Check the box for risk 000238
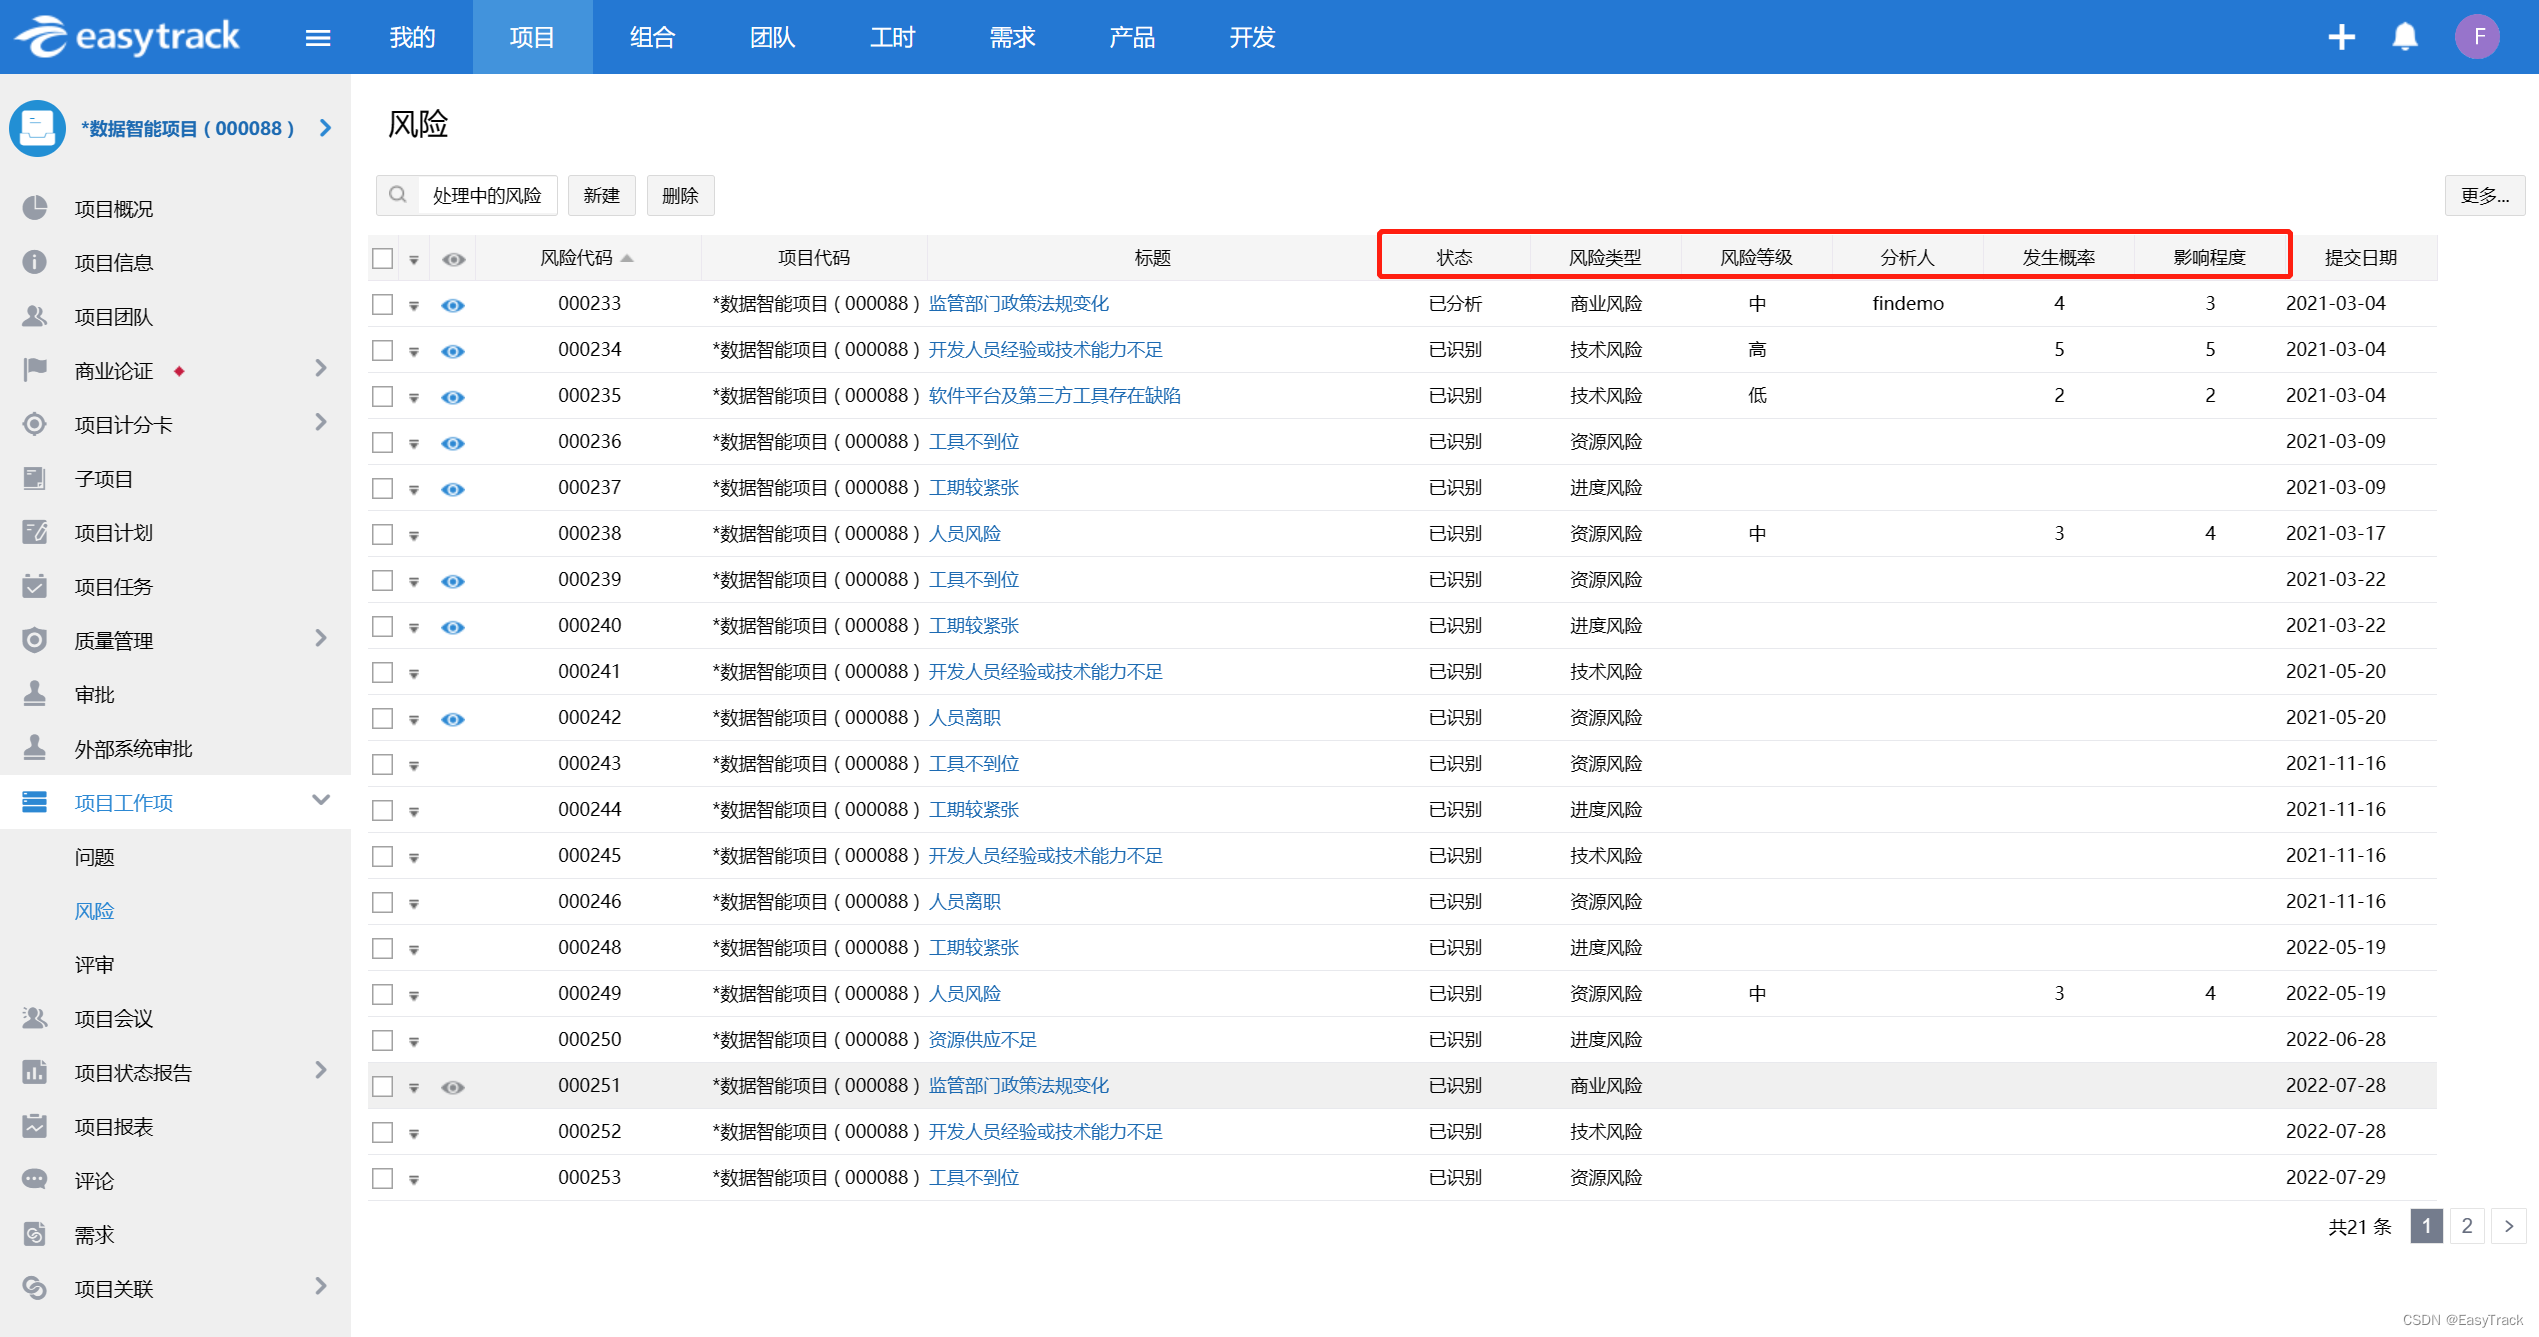 [x=382, y=534]
